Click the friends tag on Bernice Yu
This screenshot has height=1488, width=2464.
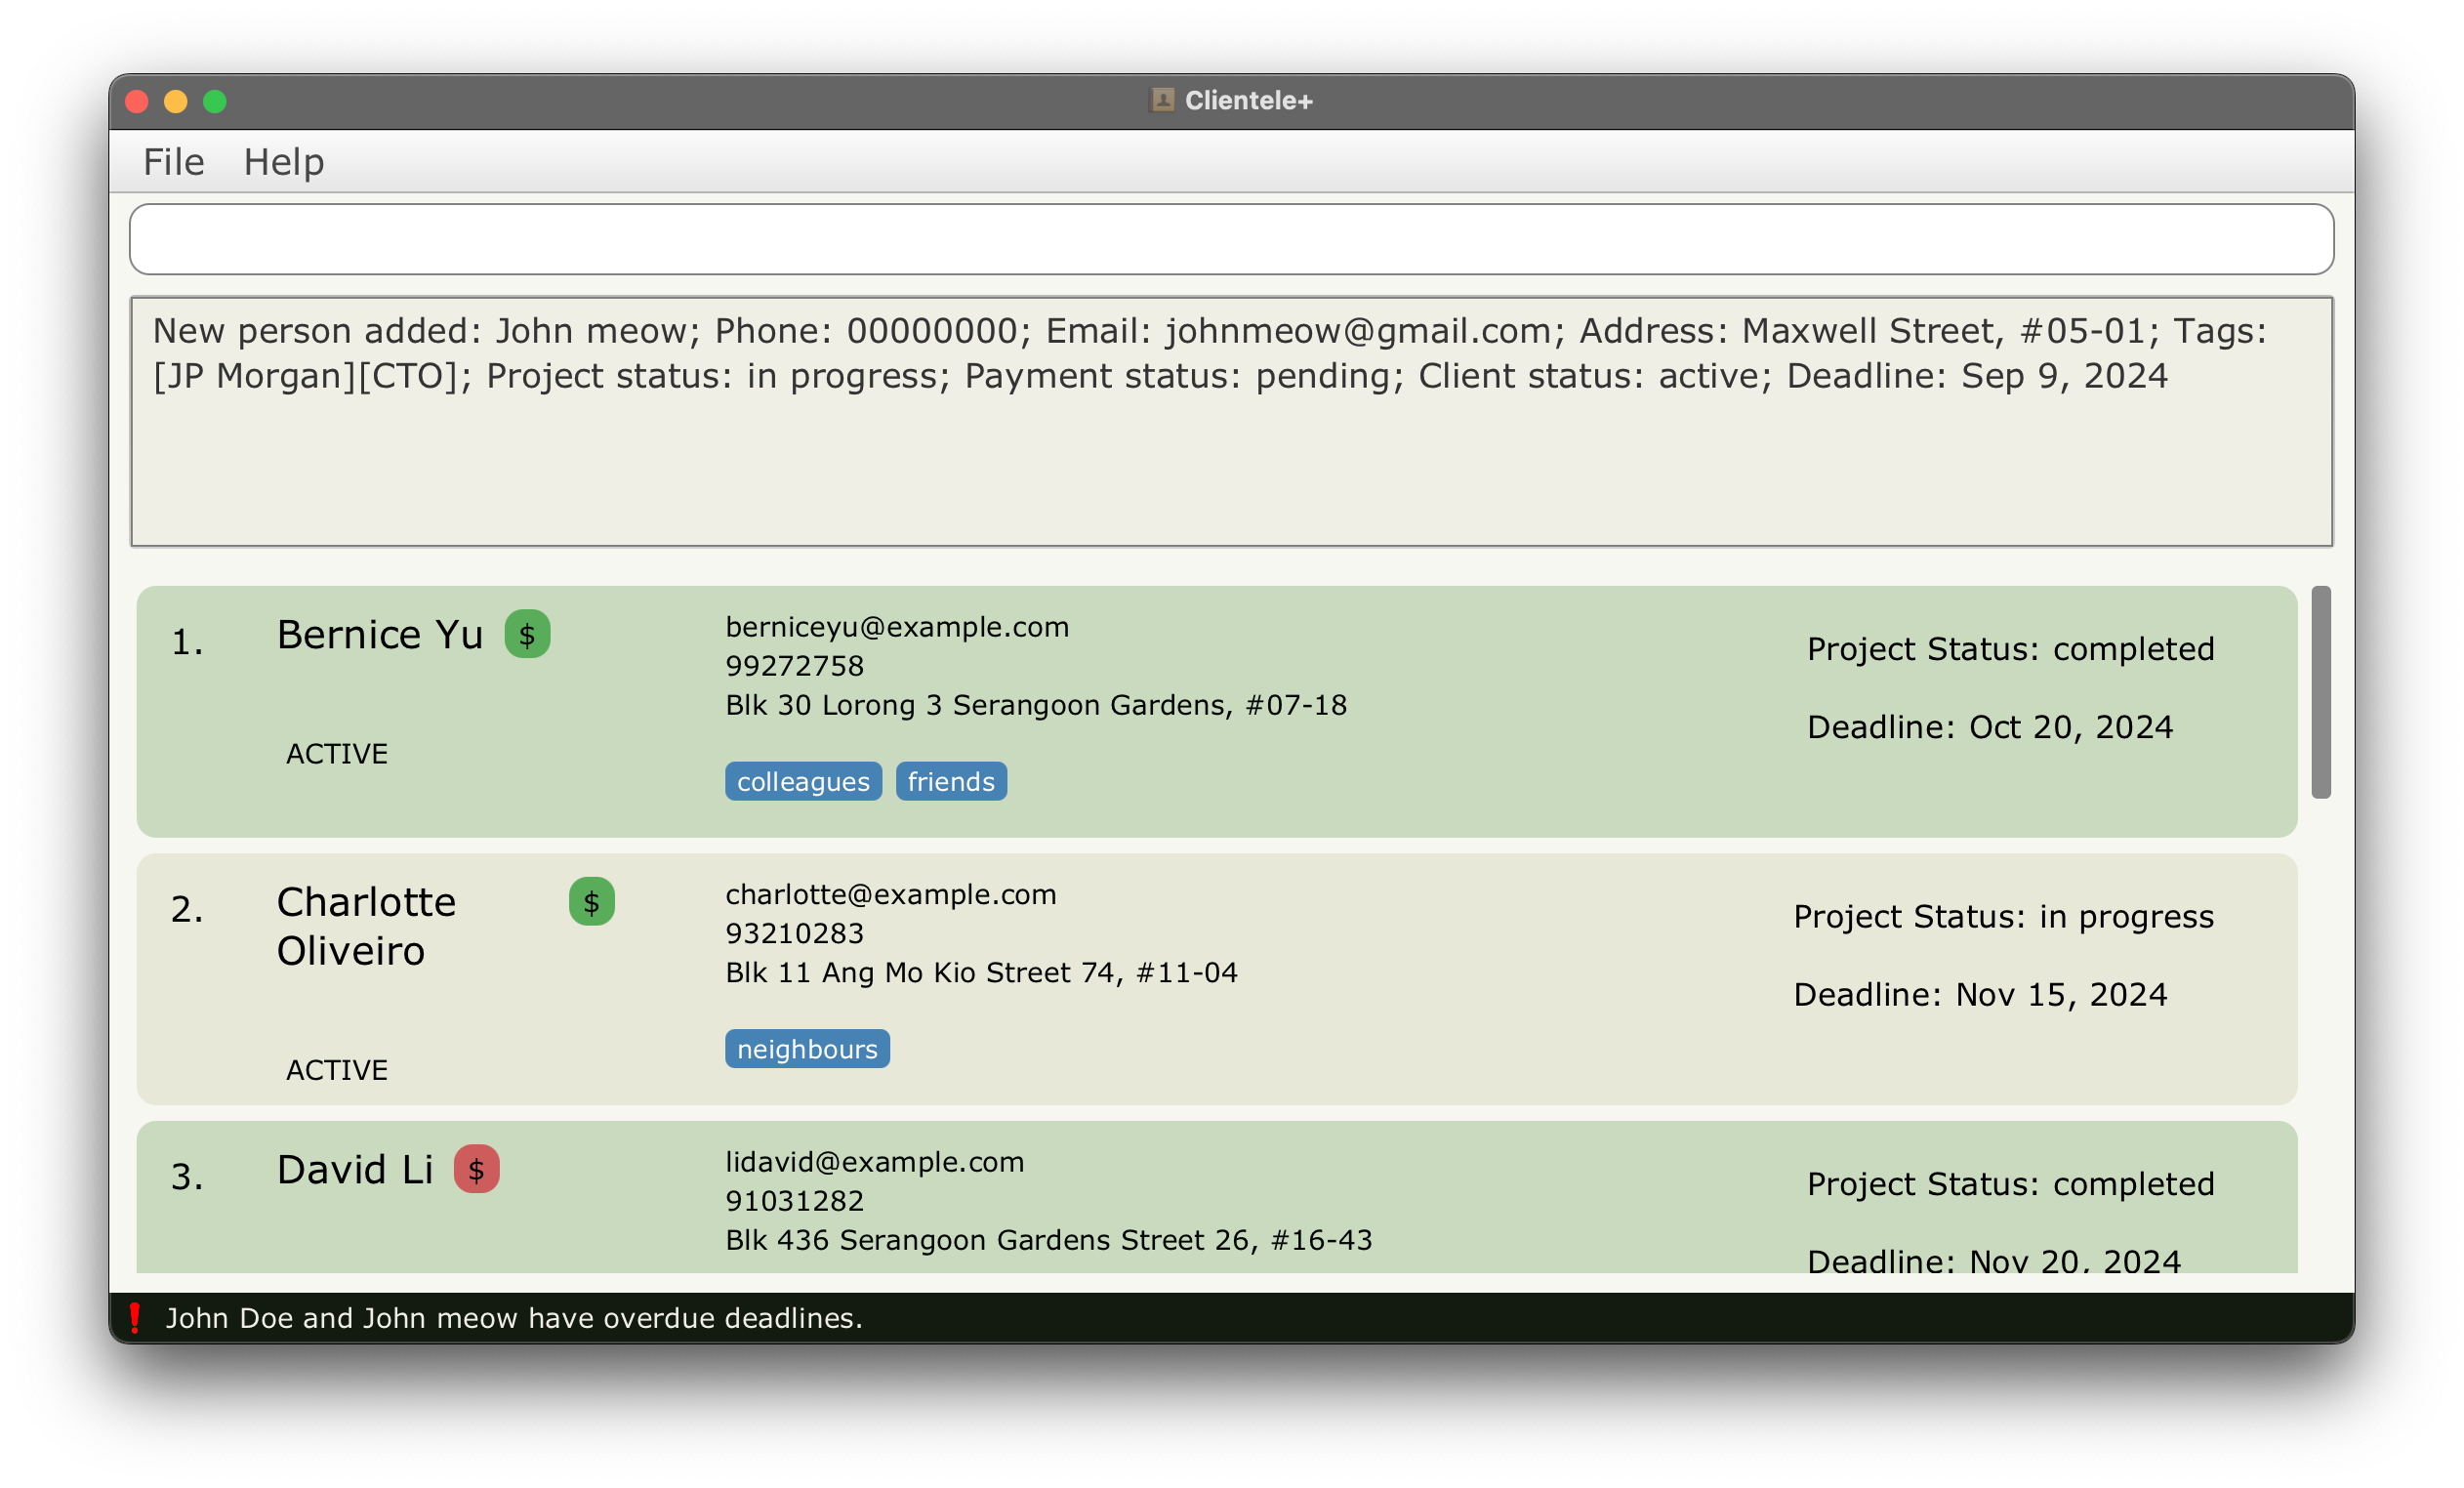(x=951, y=780)
